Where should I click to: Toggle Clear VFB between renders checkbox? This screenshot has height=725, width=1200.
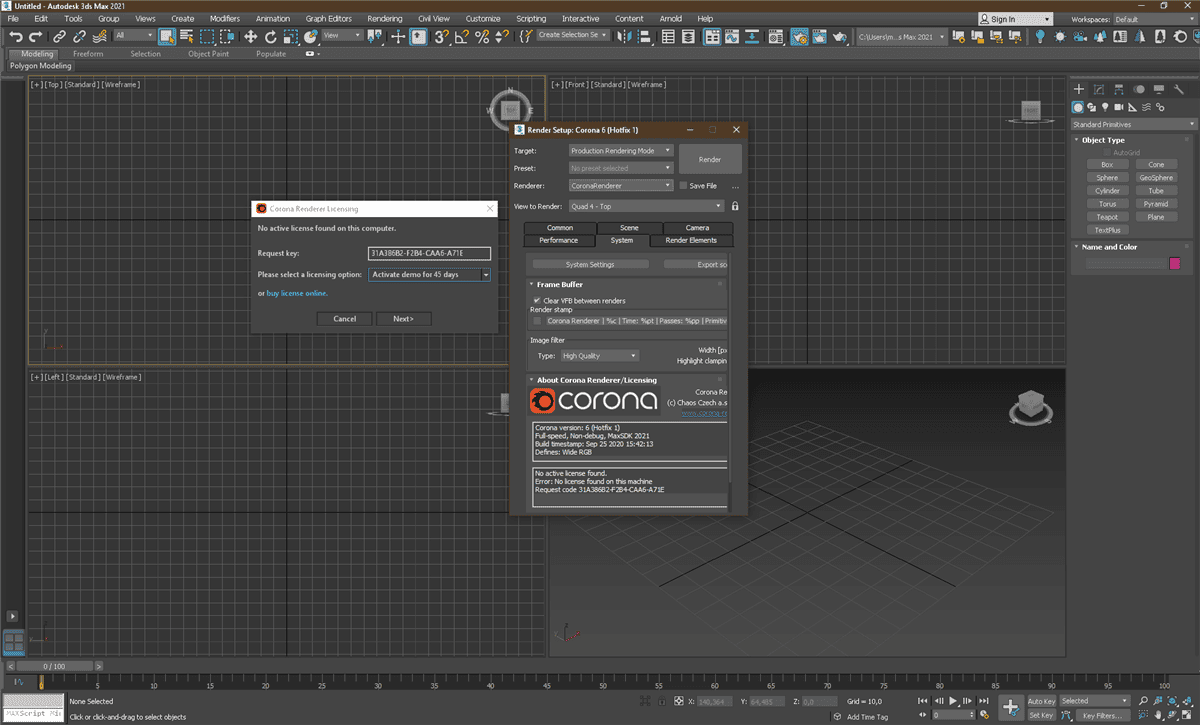tap(537, 300)
